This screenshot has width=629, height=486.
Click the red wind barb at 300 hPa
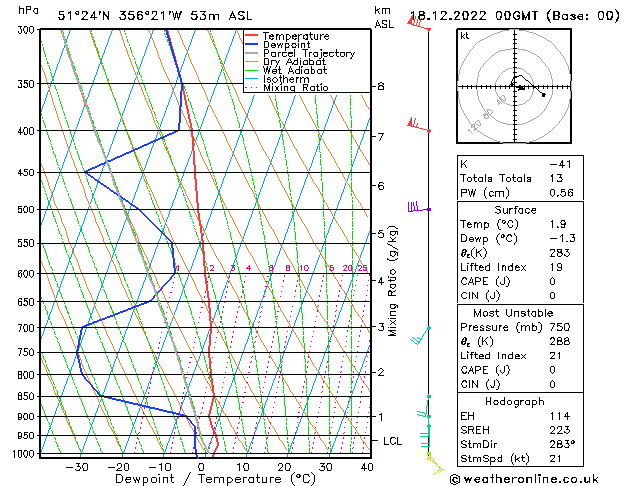418,24
